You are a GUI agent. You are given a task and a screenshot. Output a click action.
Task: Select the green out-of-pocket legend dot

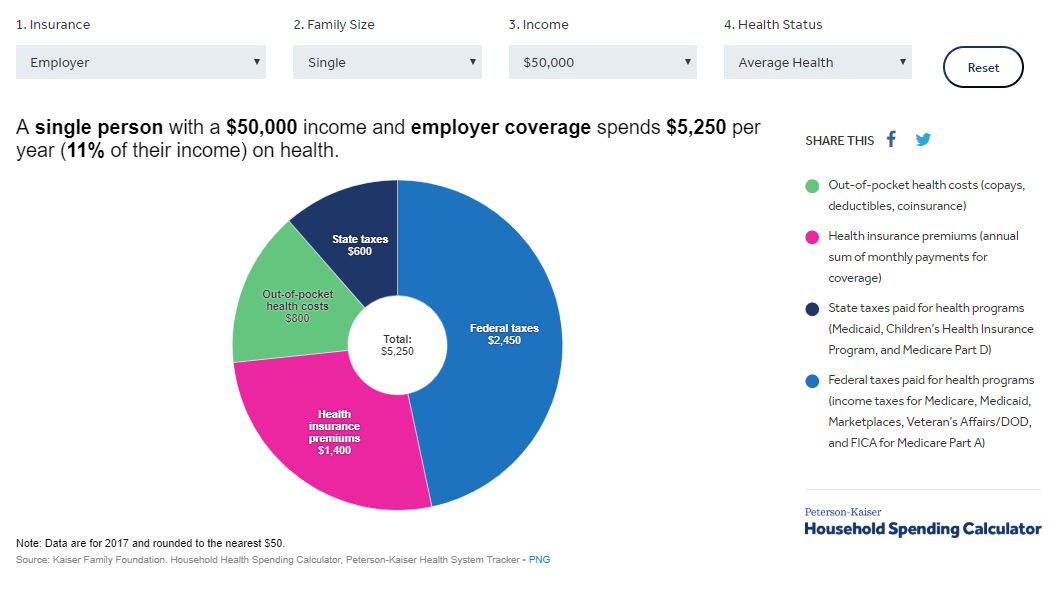pos(812,186)
